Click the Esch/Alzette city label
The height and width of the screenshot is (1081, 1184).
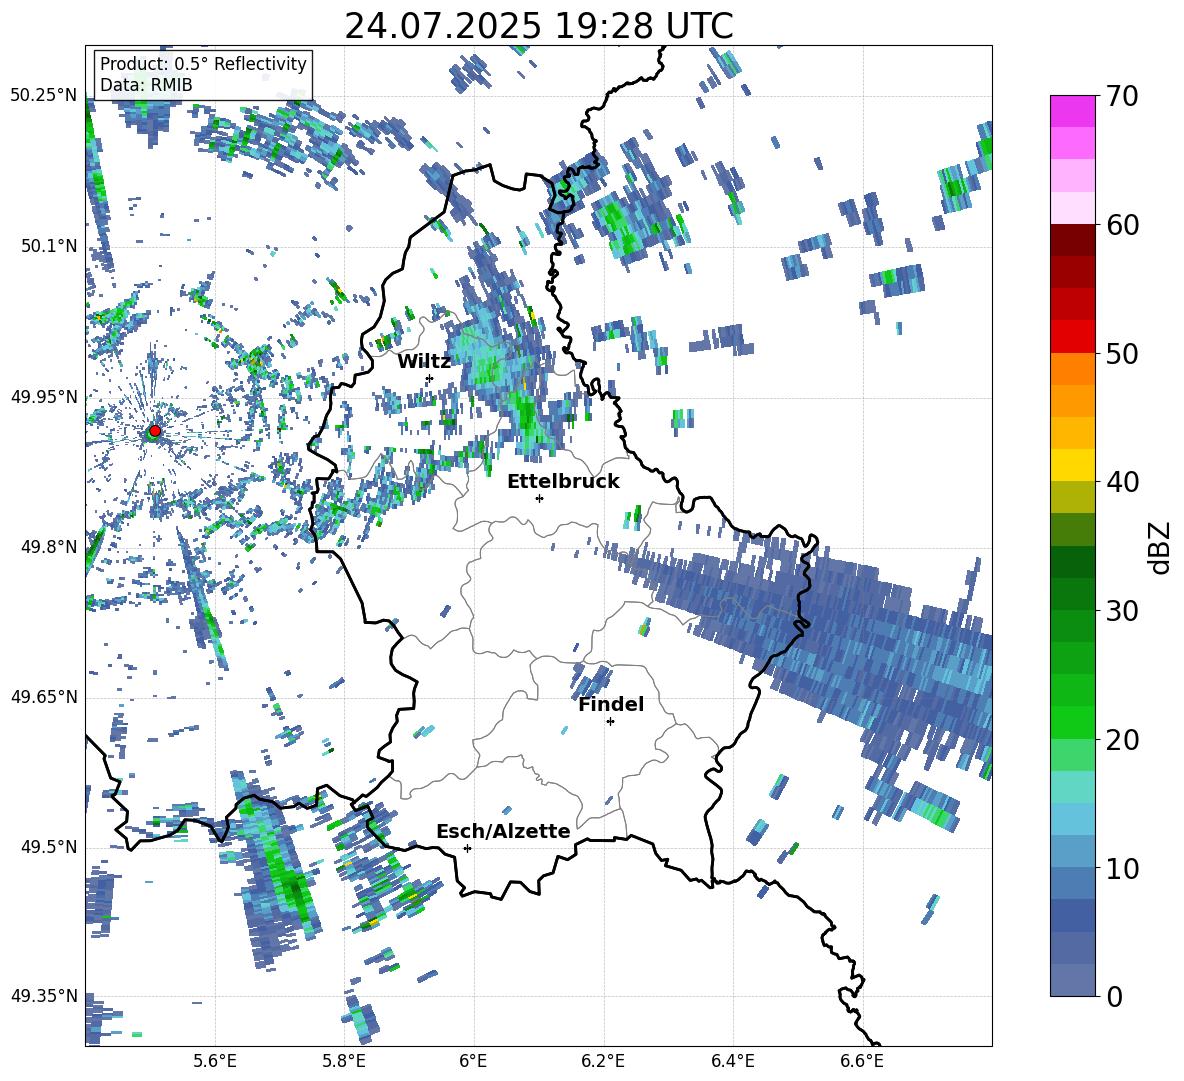tap(503, 831)
